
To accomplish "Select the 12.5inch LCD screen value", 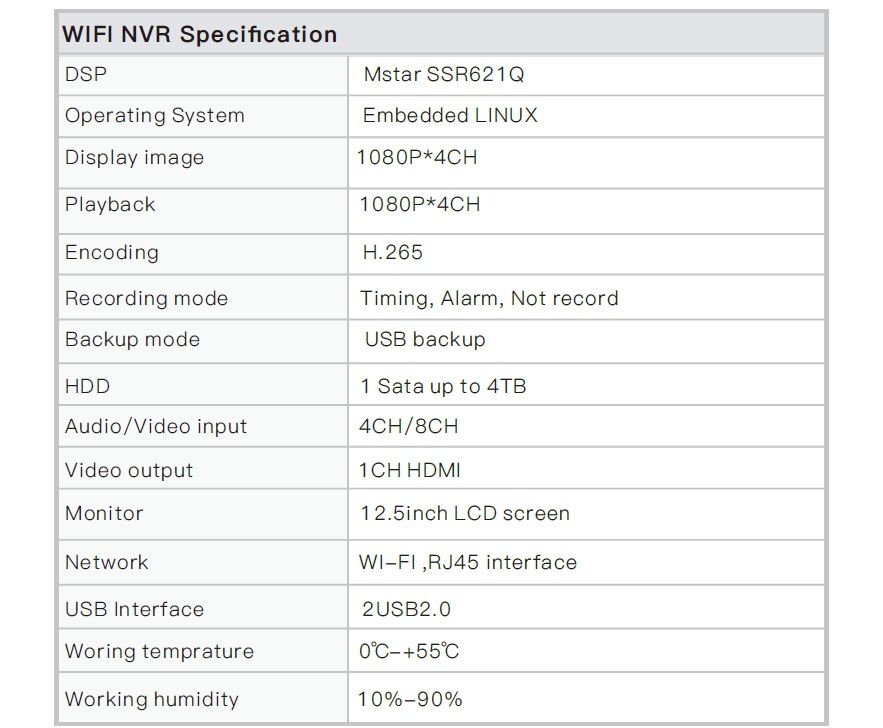I will 465,513.
